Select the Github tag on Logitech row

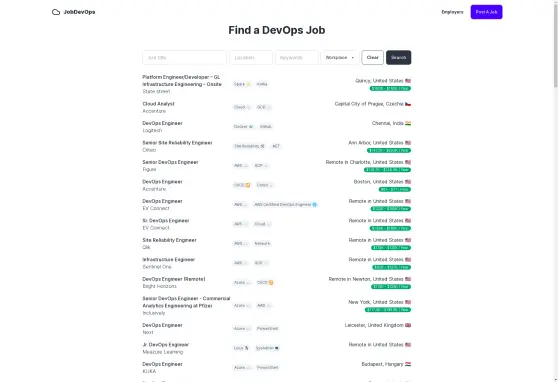click(x=265, y=127)
